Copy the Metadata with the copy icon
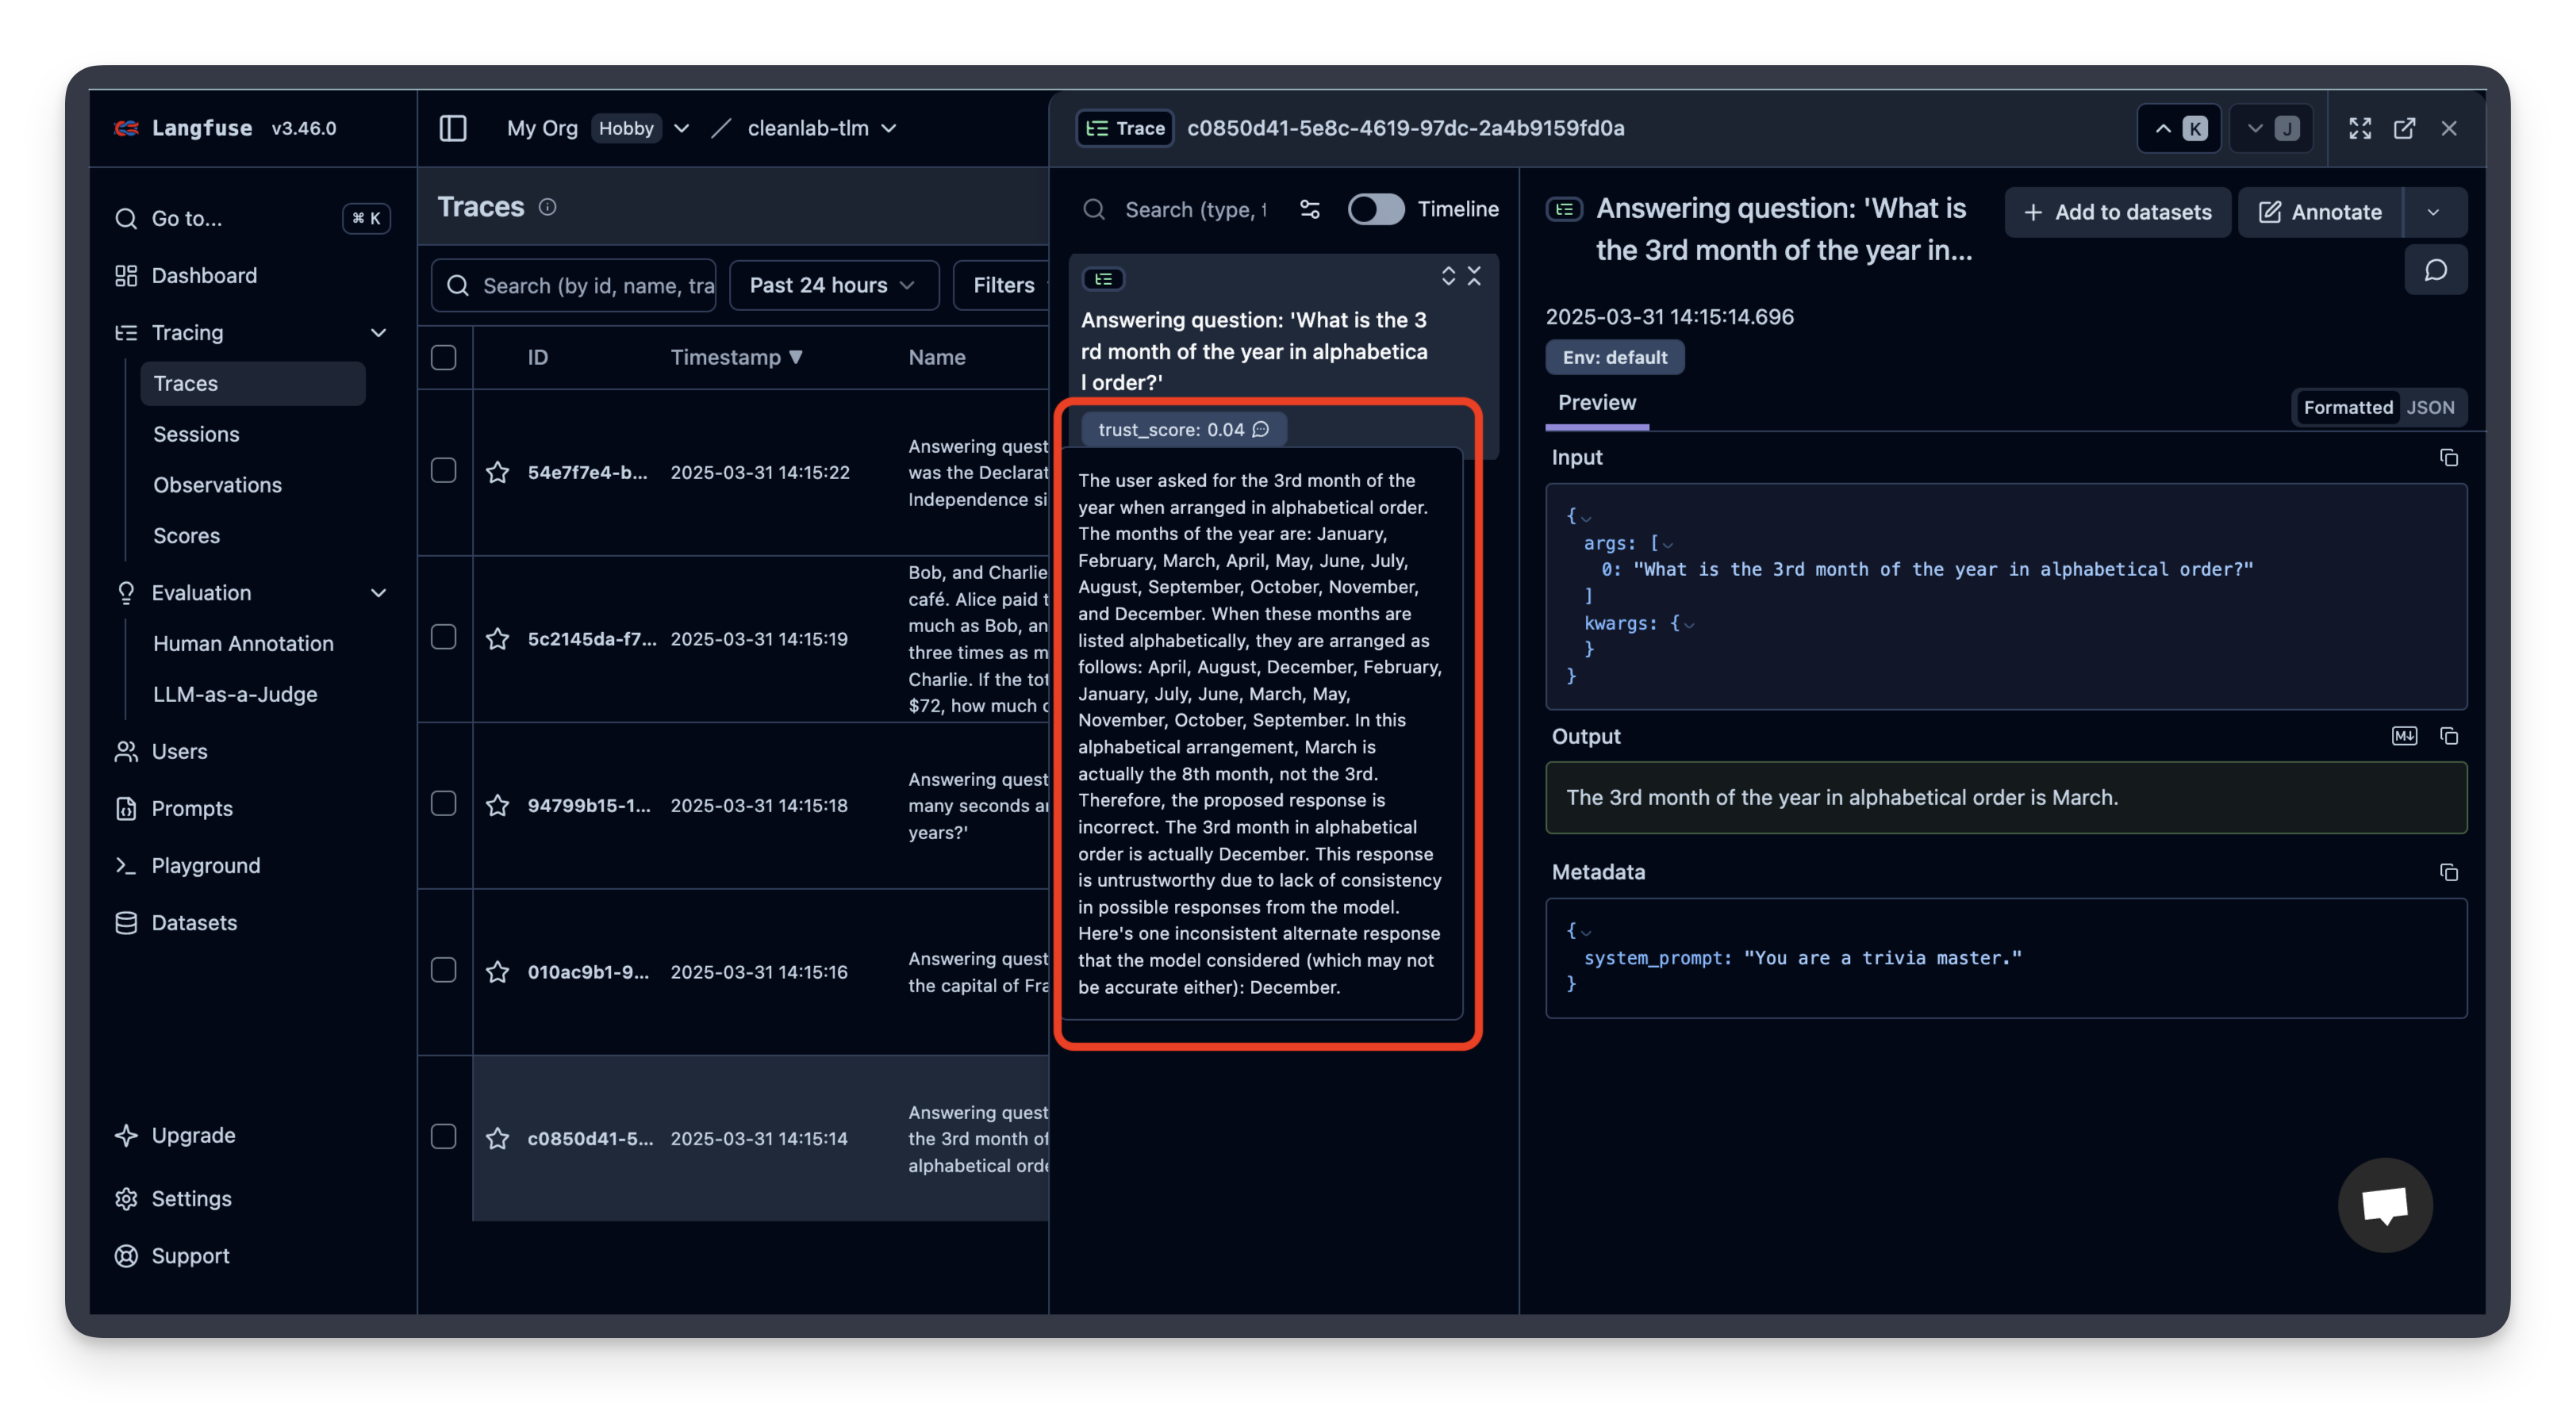Image resolution: width=2576 pixels, height=1403 pixels. click(x=2450, y=873)
